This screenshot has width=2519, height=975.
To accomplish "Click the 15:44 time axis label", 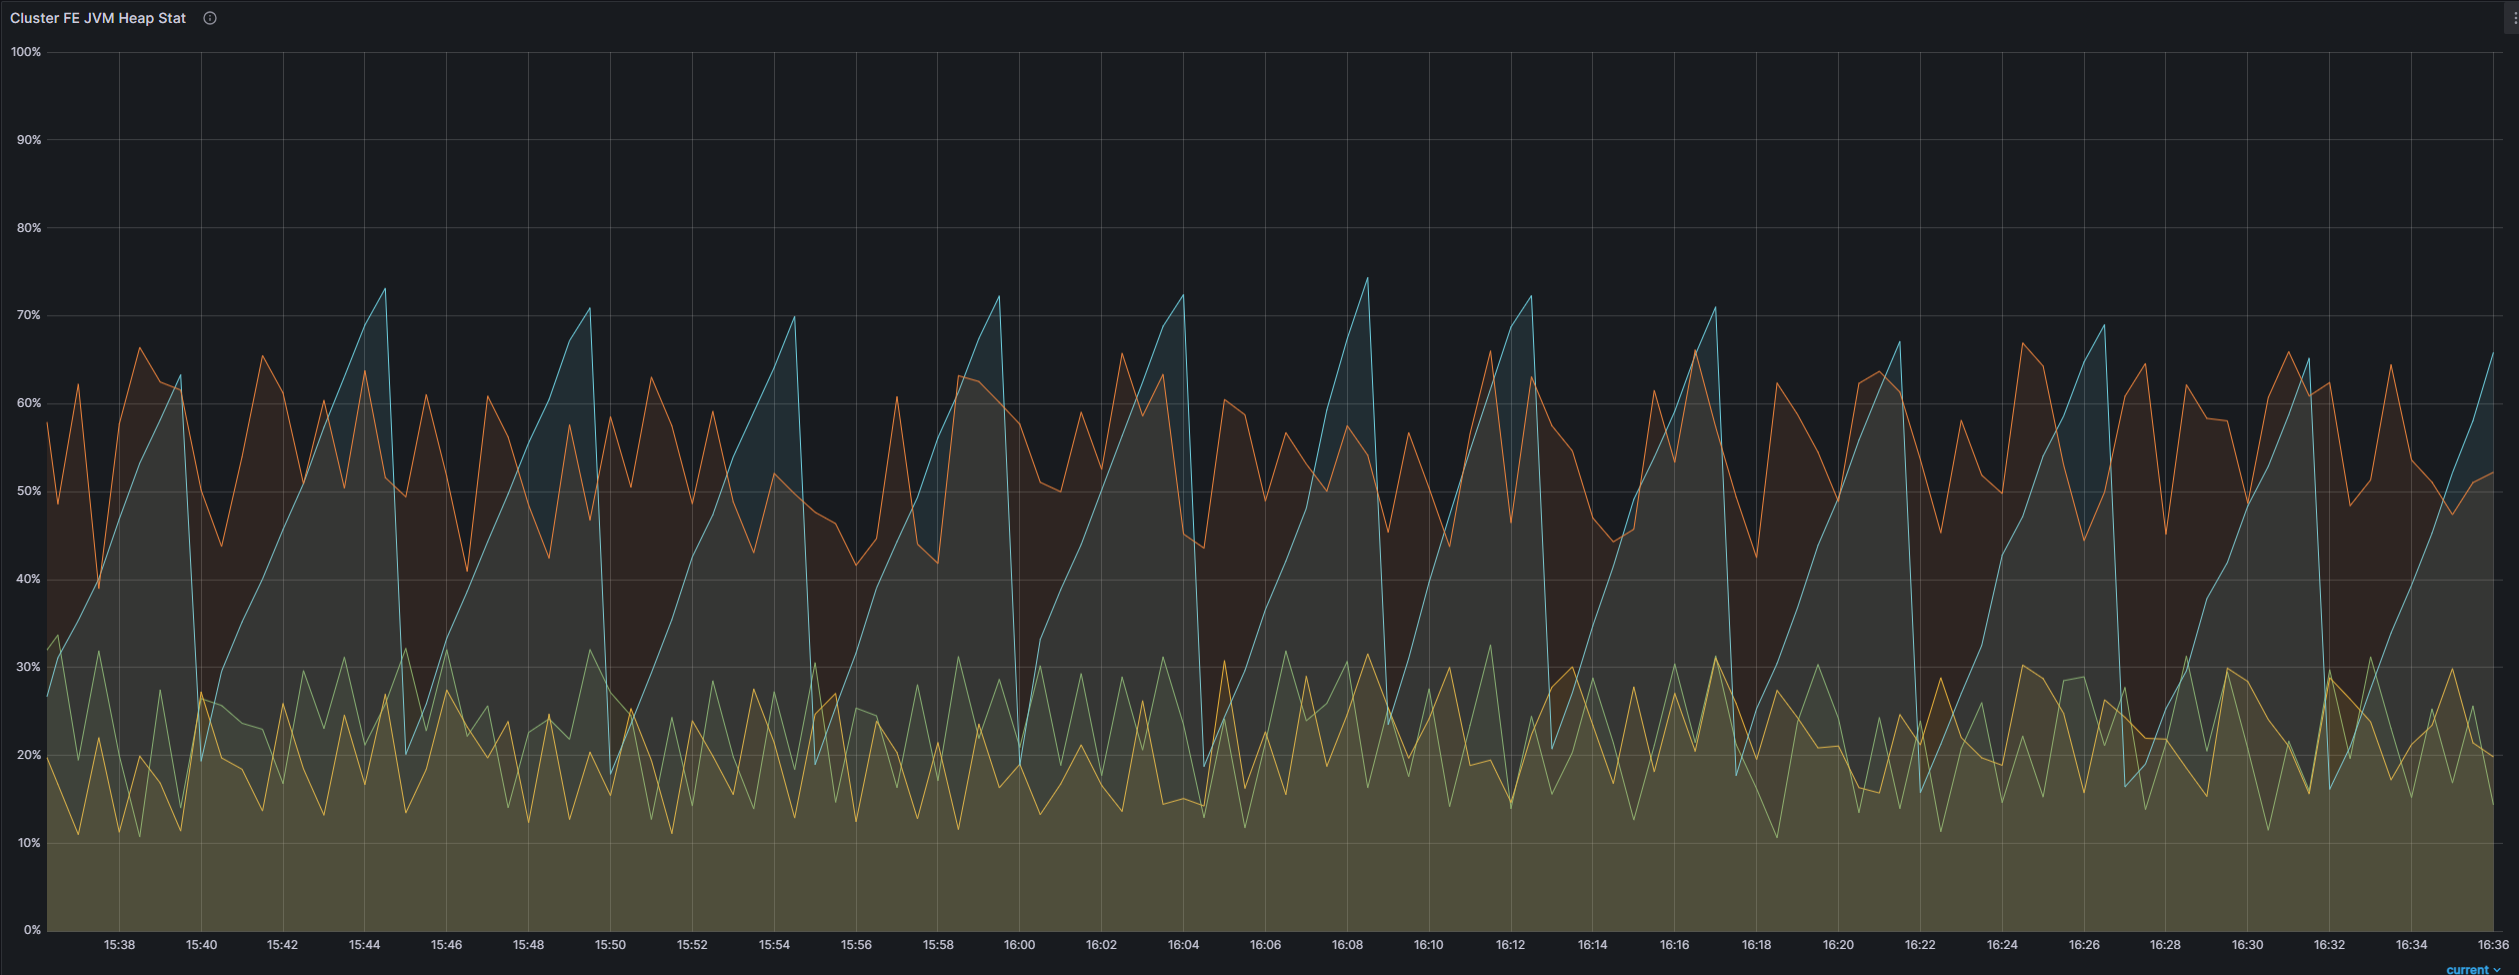I will coord(364,945).
